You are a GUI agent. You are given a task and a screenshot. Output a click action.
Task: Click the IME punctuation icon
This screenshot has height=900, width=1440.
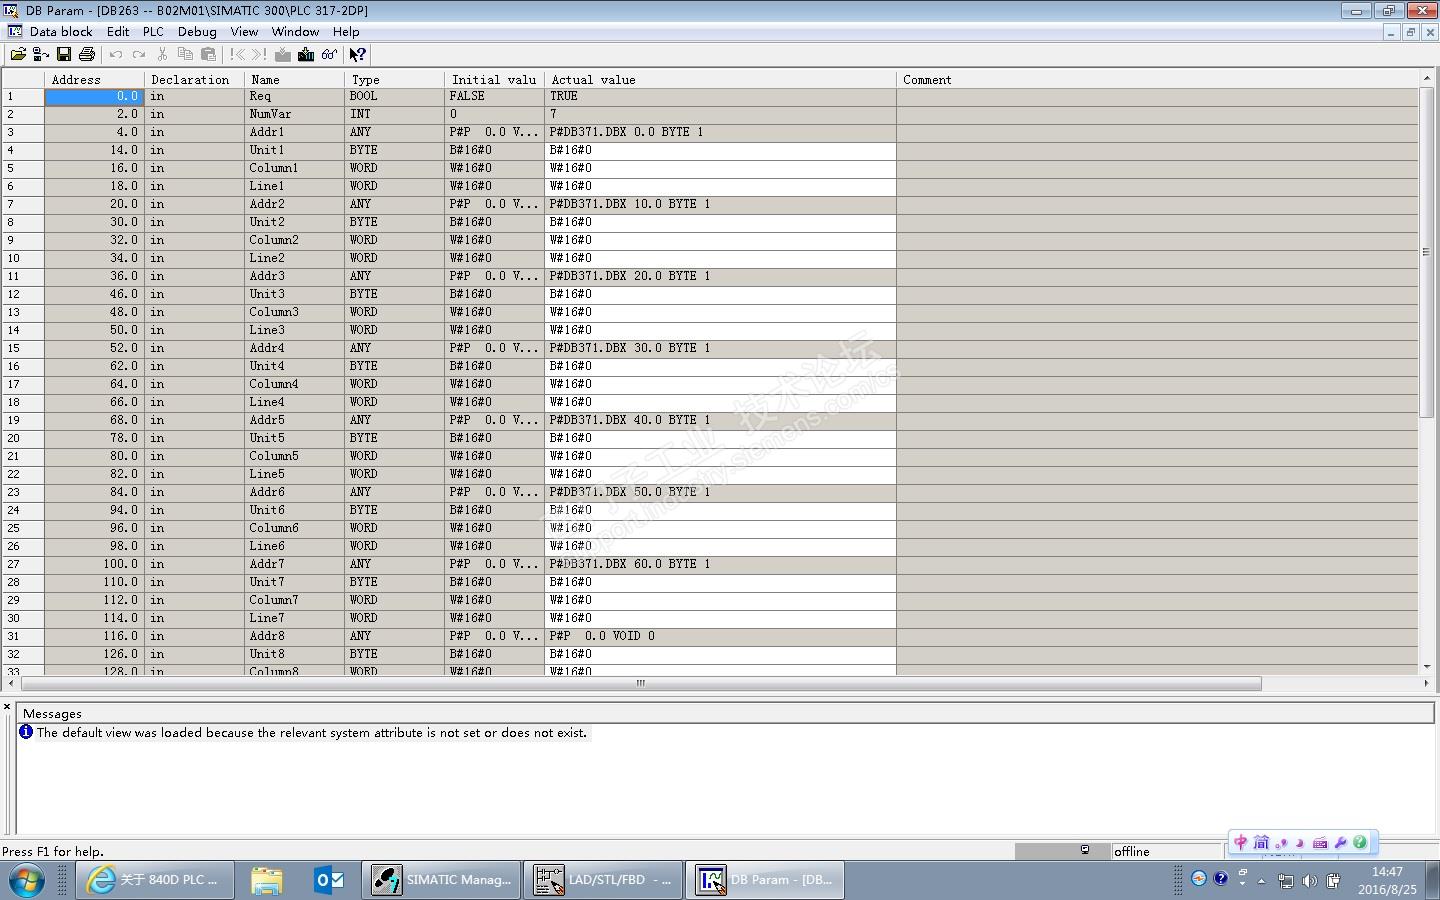(x=1282, y=843)
